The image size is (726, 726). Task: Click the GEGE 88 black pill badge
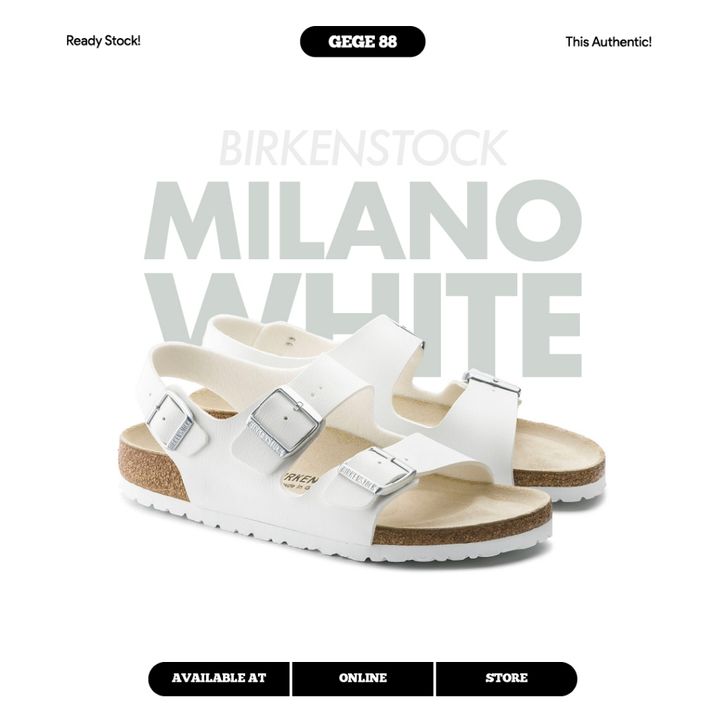[x=363, y=42]
